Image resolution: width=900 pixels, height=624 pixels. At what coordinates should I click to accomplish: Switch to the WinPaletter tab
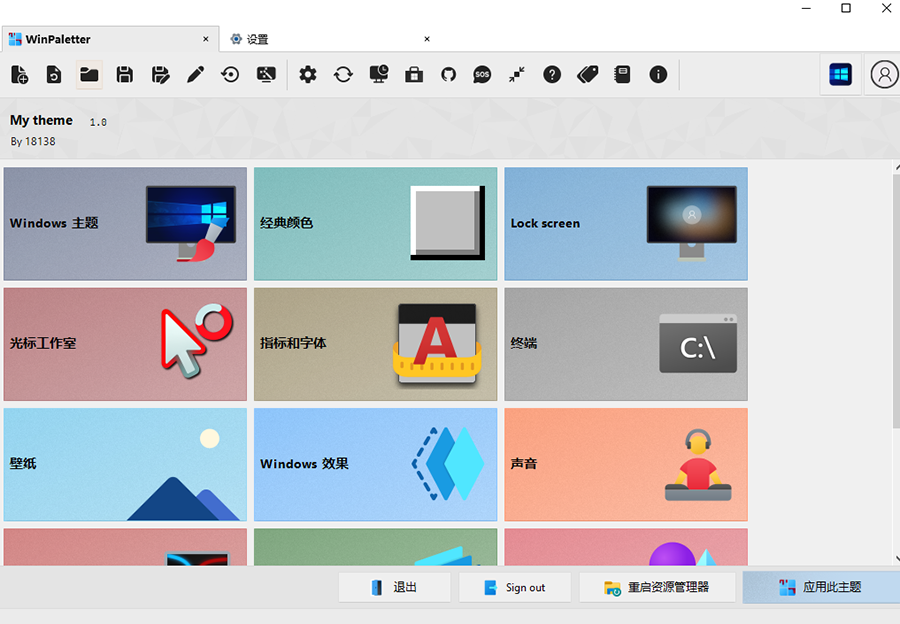pyautogui.click(x=110, y=39)
